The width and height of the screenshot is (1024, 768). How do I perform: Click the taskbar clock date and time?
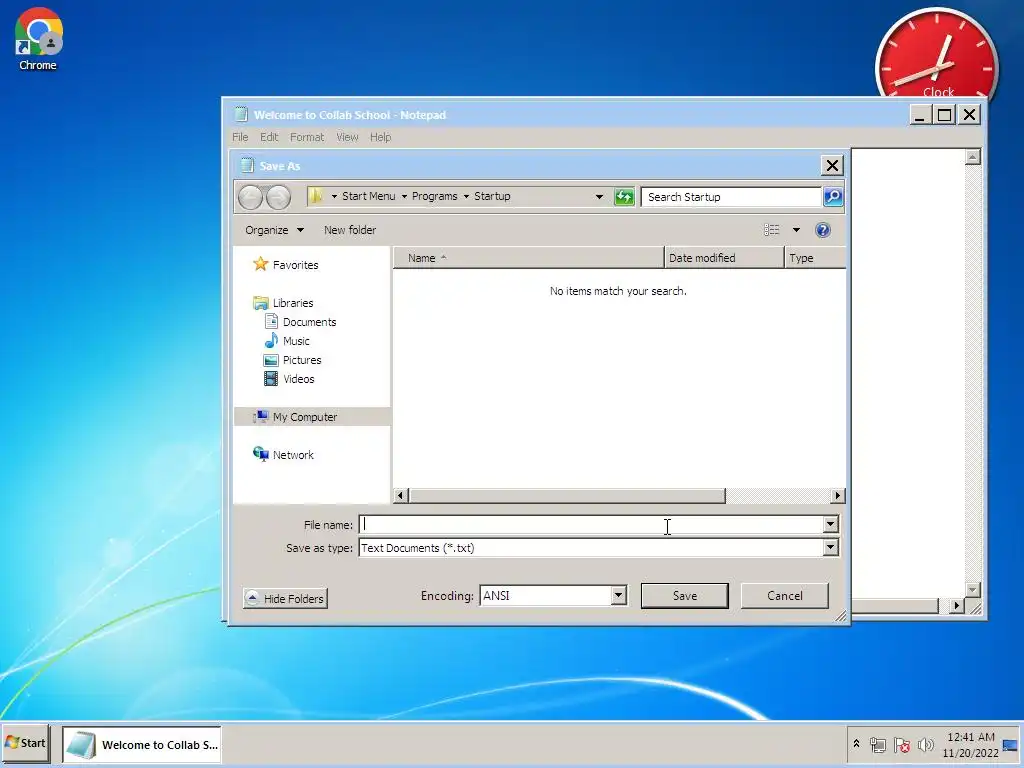tap(970, 744)
